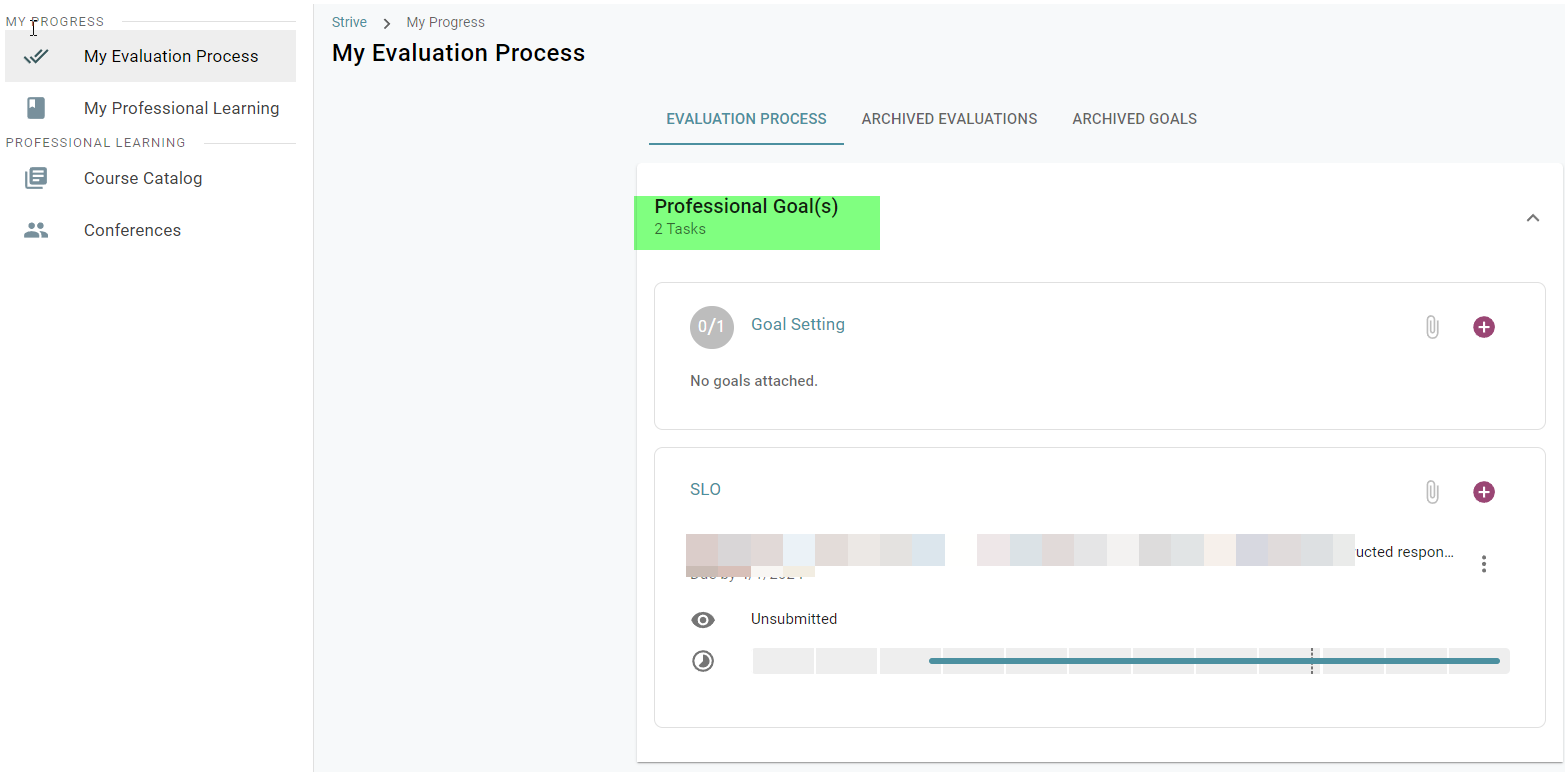Image resolution: width=1565 pixels, height=772 pixels.
Task: Click the Course Catalog library icon
Action: (36, 178)
